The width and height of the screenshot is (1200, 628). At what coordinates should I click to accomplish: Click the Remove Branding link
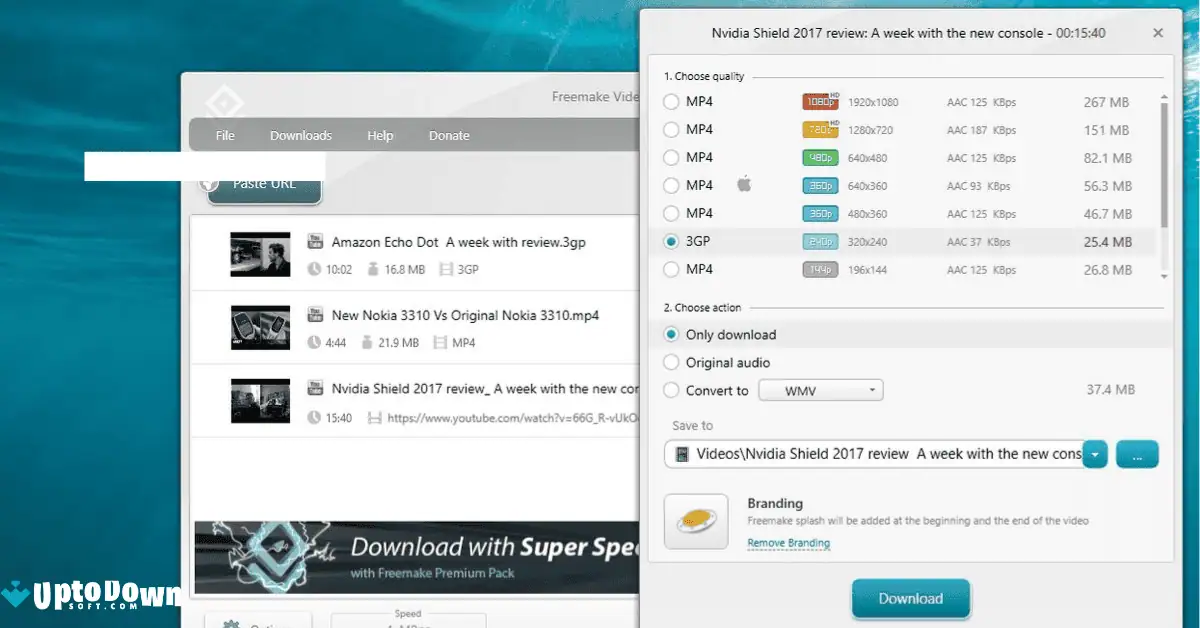tap(786, 542)
